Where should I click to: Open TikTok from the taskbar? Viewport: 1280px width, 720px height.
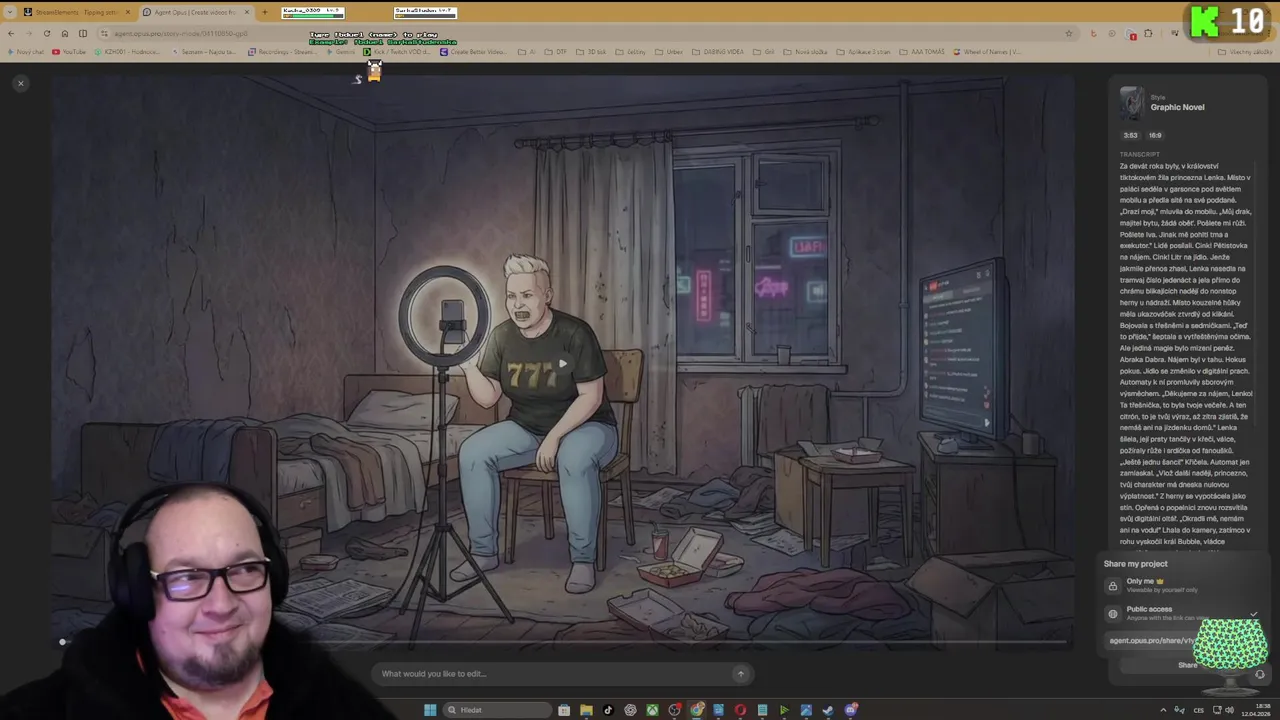pos(608,710)
